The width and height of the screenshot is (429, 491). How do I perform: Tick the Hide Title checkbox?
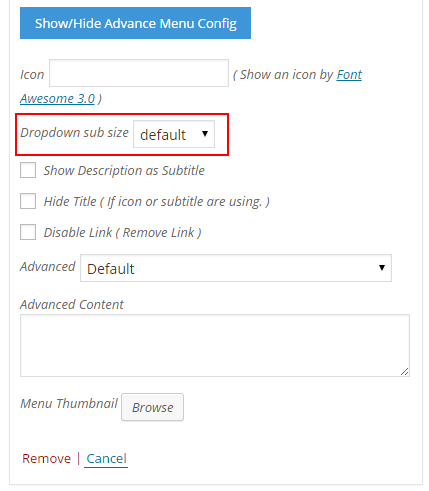coord(28,201)
